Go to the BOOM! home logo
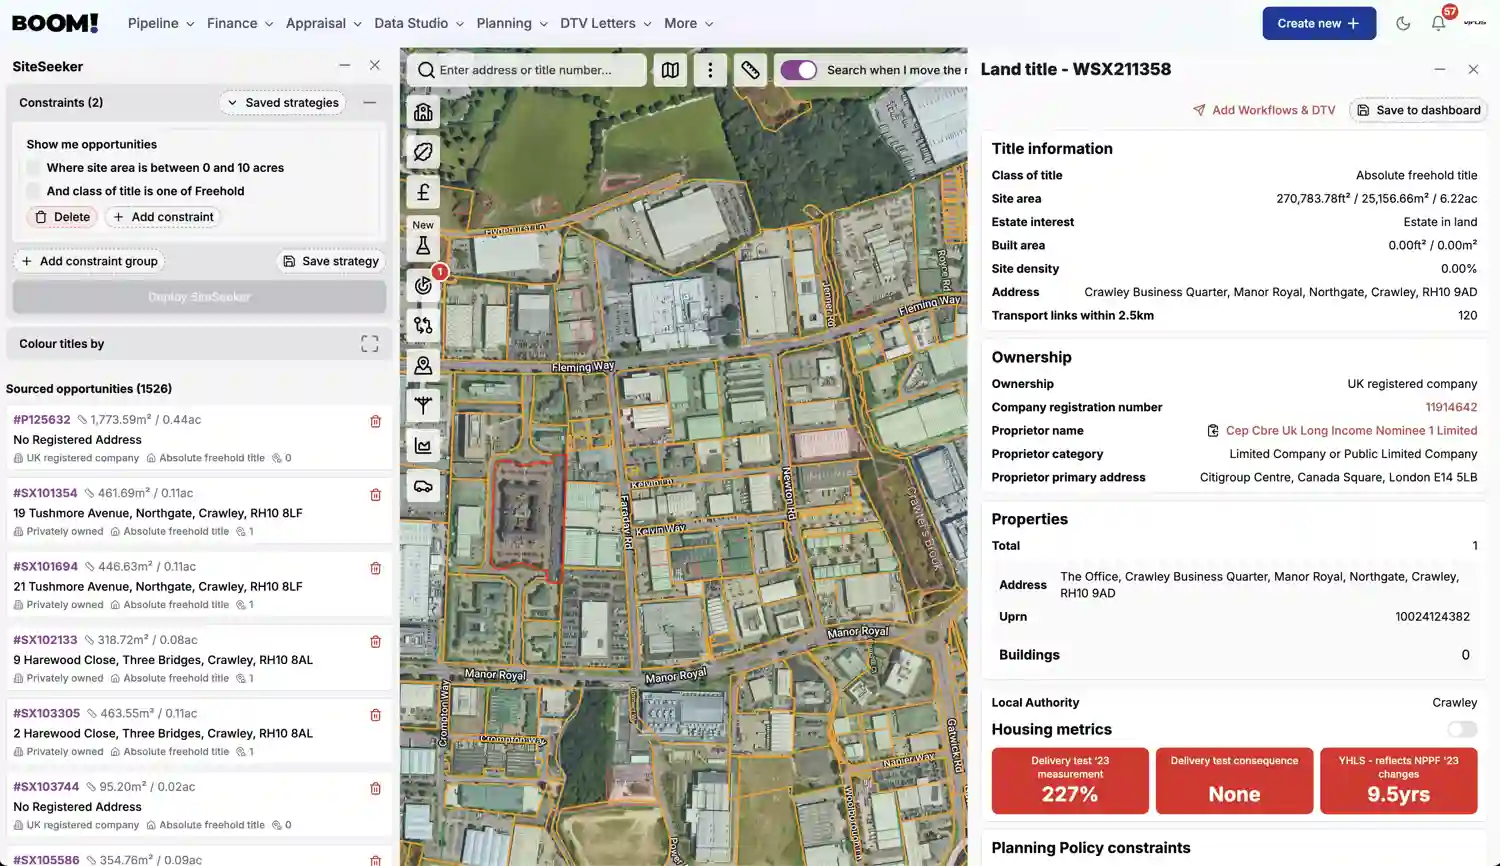 (x=55, y=23)
